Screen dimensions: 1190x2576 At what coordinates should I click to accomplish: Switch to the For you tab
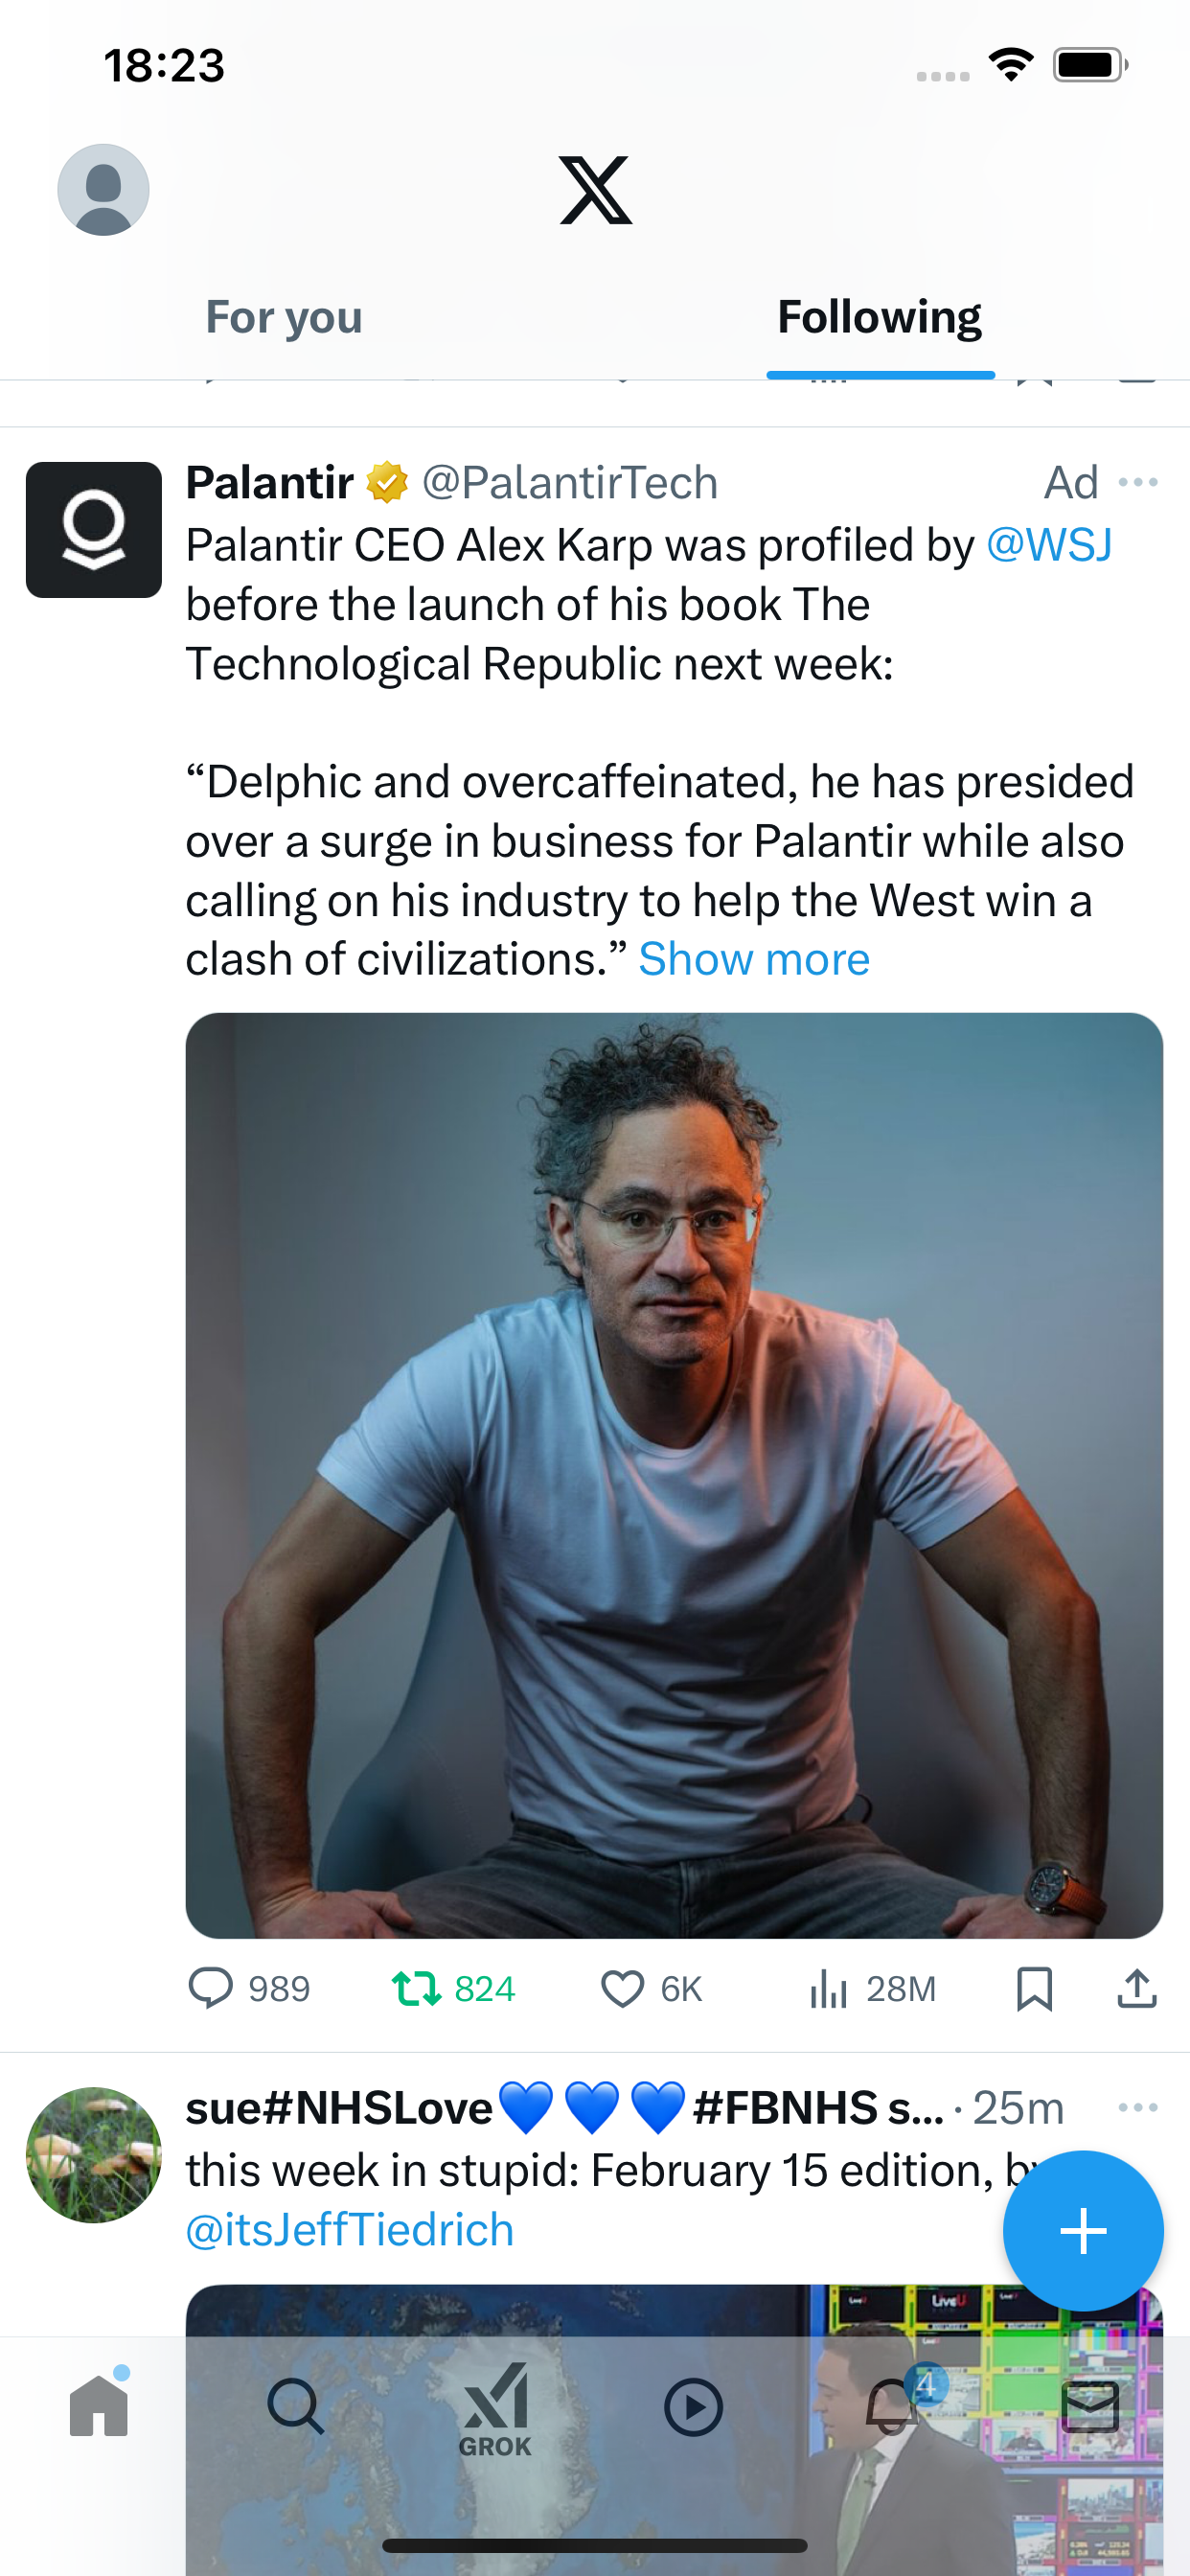click(x=284, y=317)
